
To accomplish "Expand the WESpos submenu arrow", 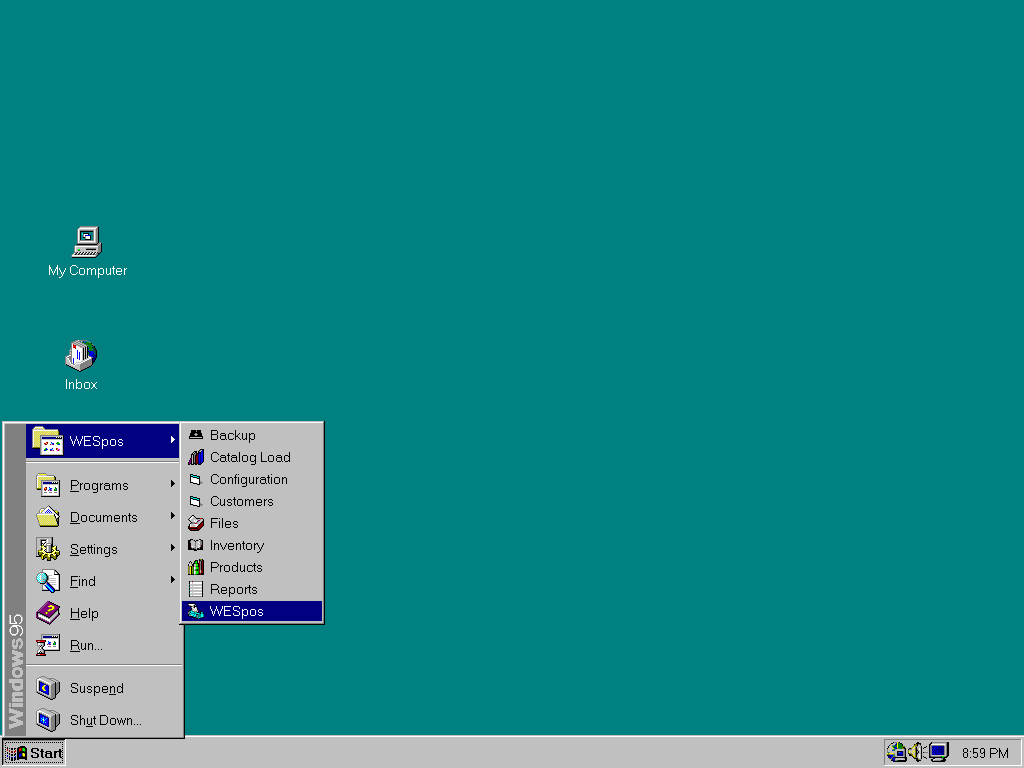I will tap(172, 440).
